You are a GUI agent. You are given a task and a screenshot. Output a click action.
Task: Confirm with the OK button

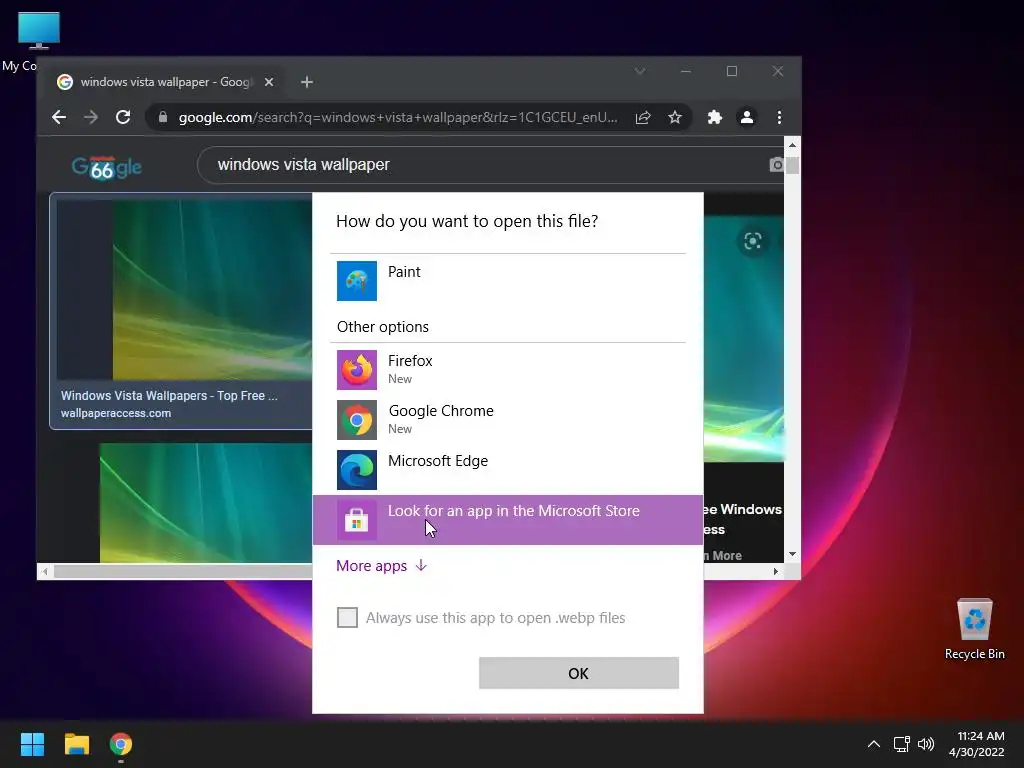coord(579,673)
